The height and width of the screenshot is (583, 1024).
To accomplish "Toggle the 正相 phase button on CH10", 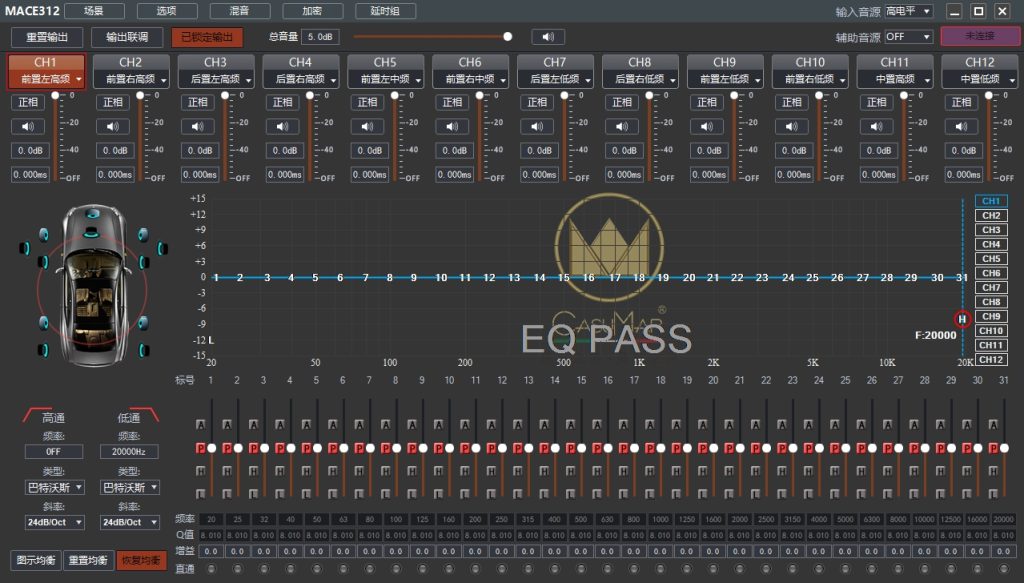I will (x=792, y=102).
